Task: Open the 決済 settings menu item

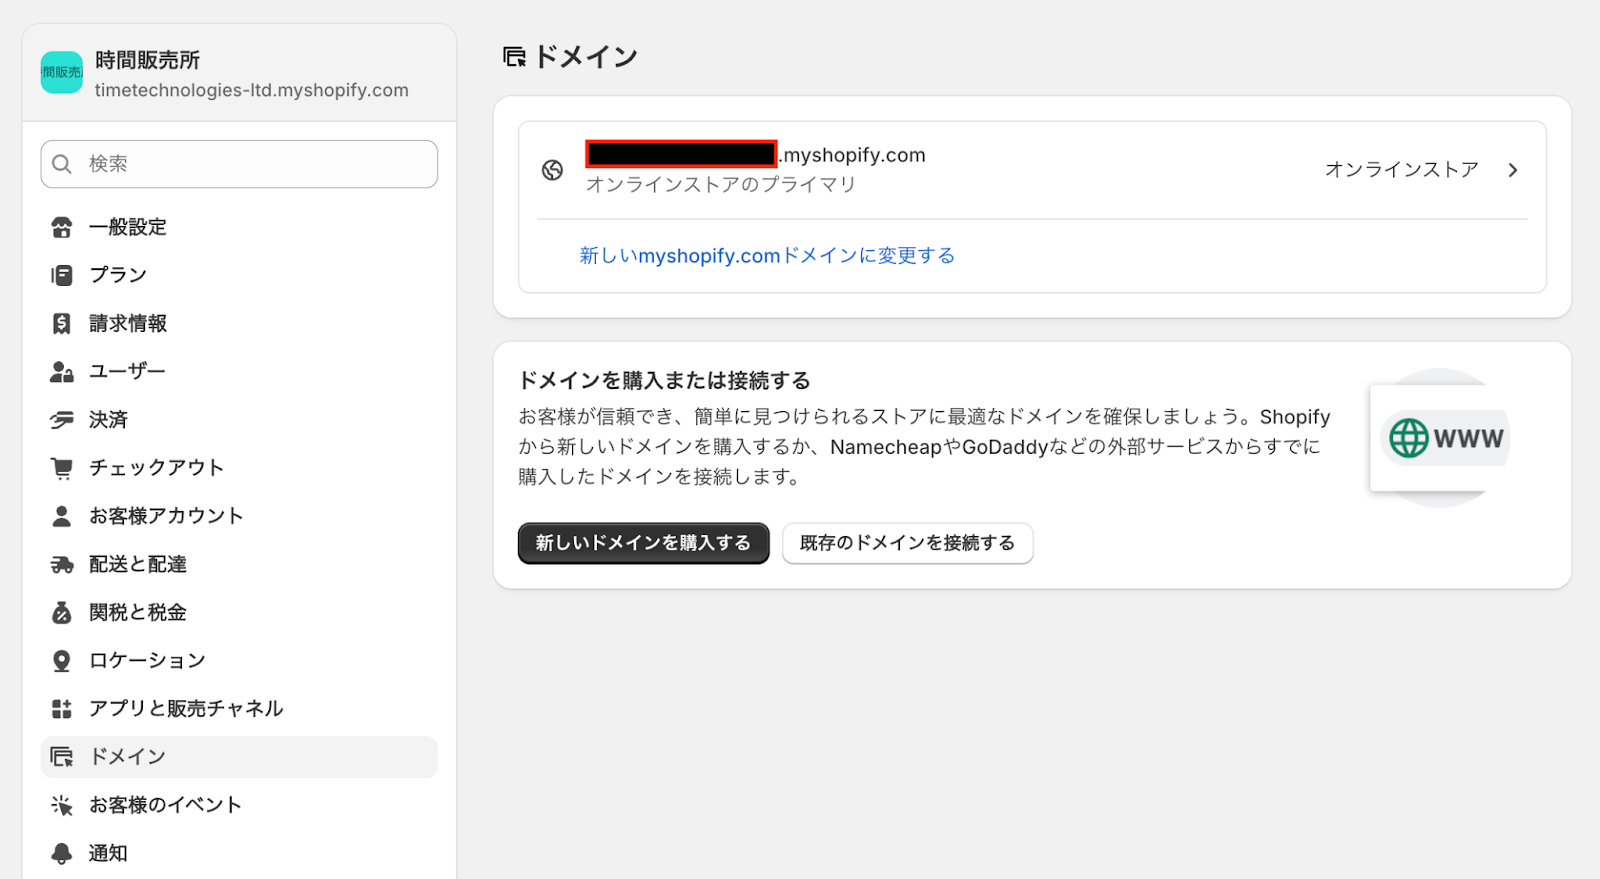Action: click(x=108, y=420)
